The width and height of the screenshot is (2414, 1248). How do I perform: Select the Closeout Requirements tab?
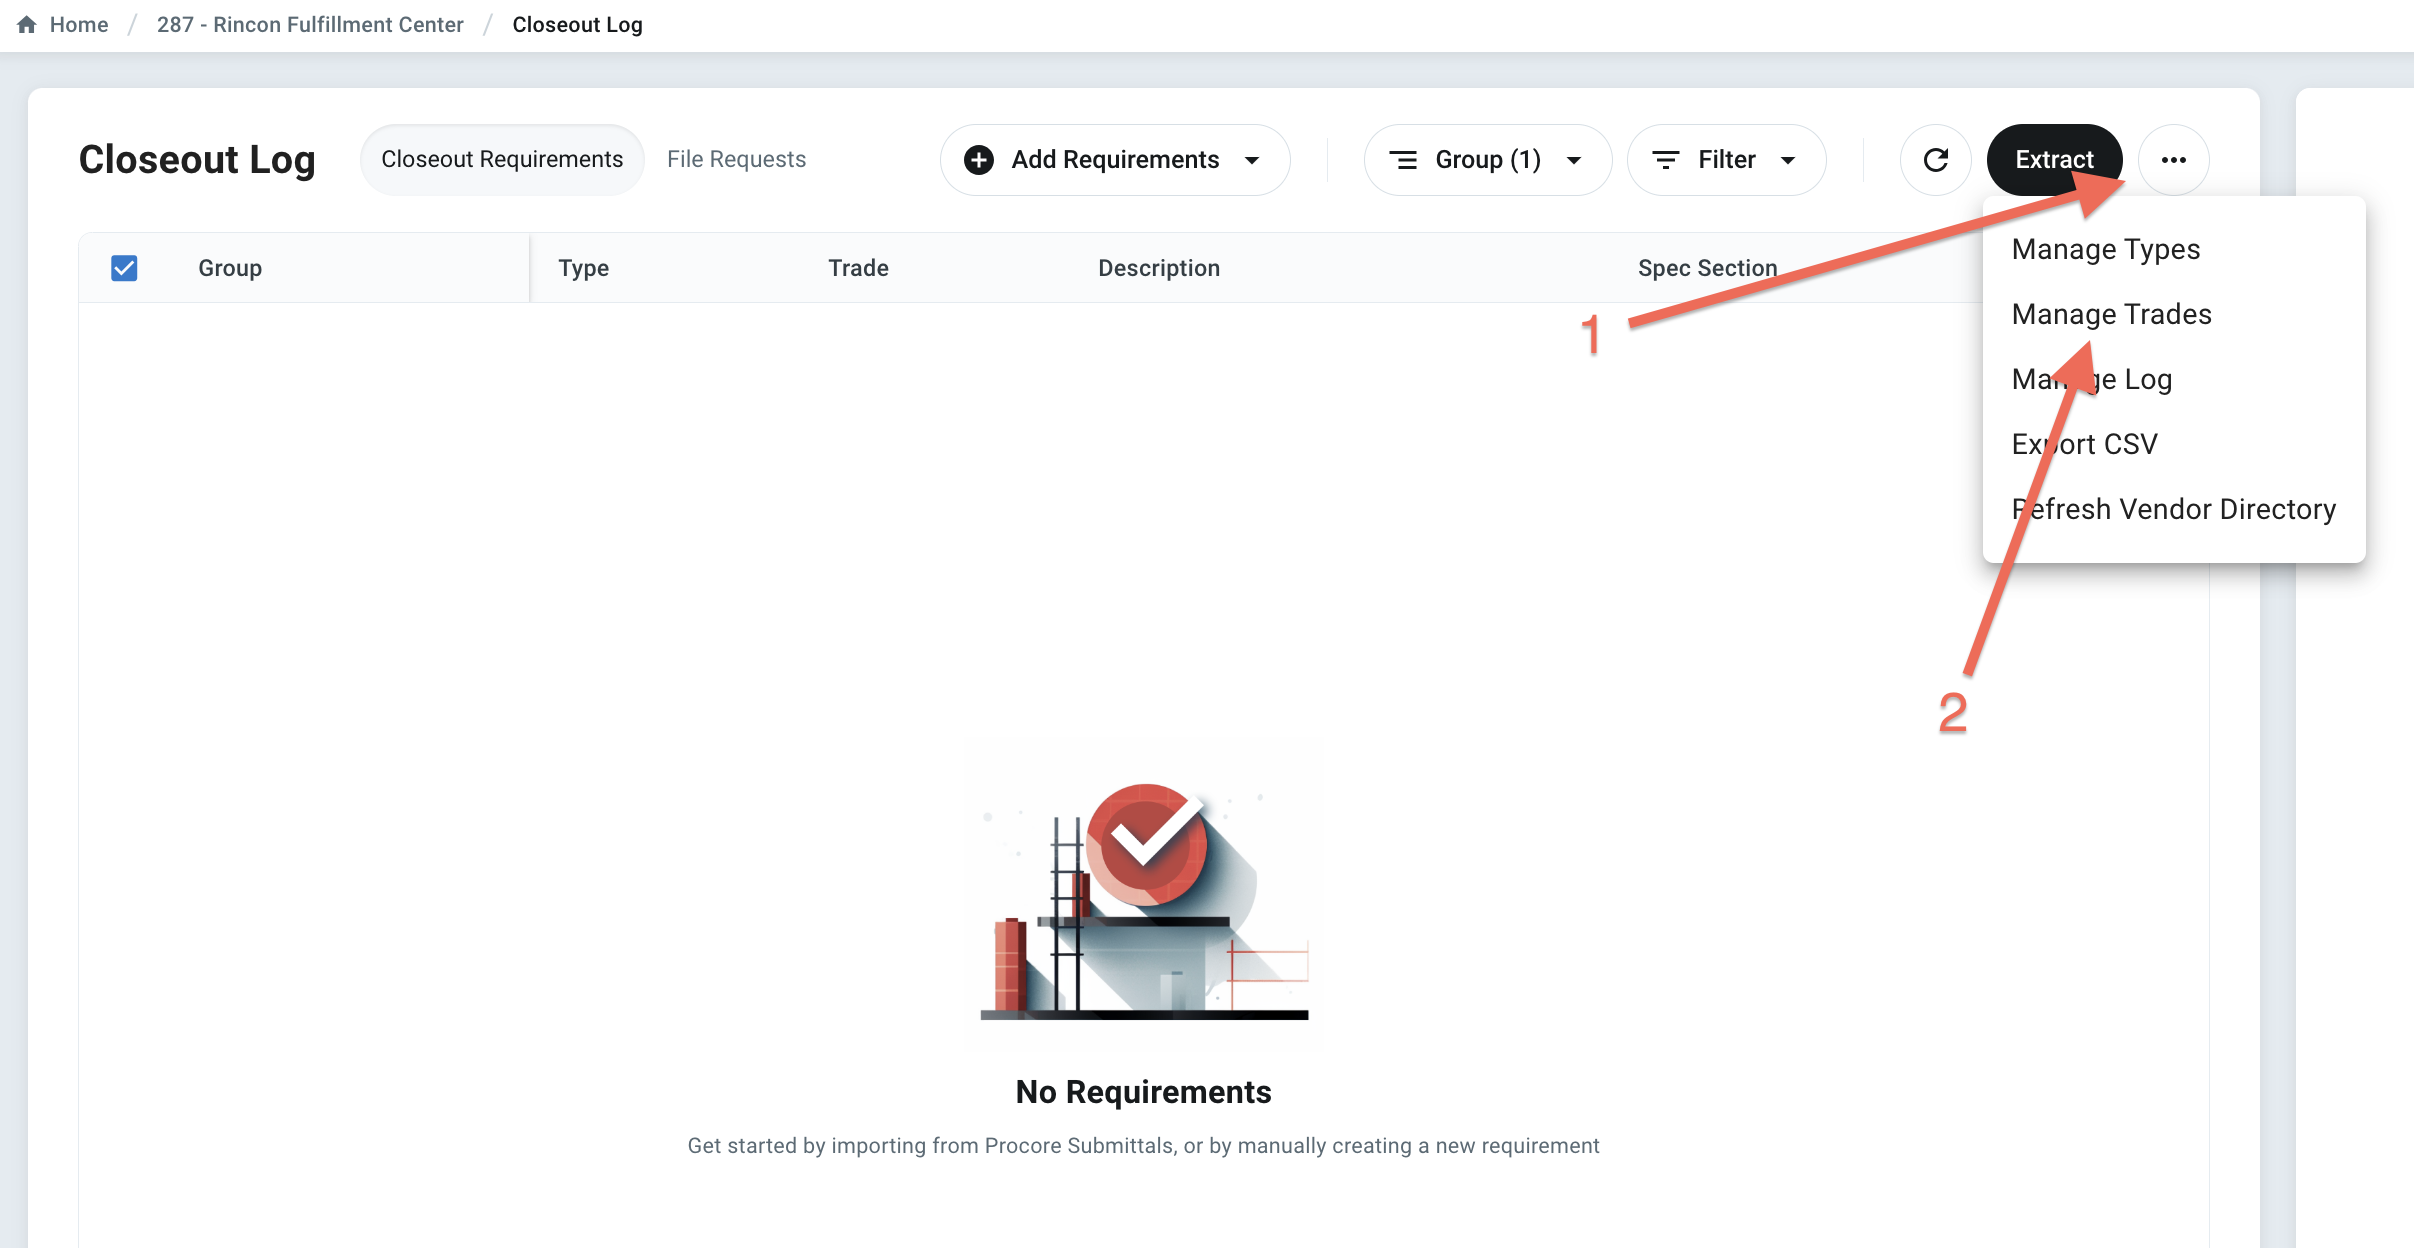point(502,160)
